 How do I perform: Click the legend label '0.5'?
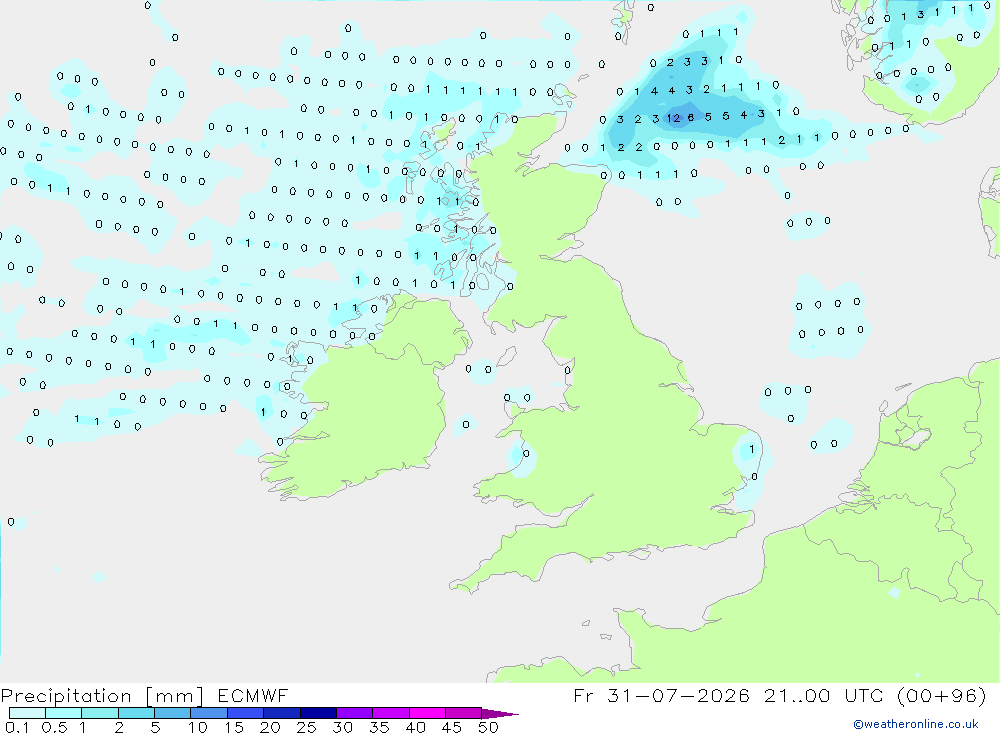[54, 727]
